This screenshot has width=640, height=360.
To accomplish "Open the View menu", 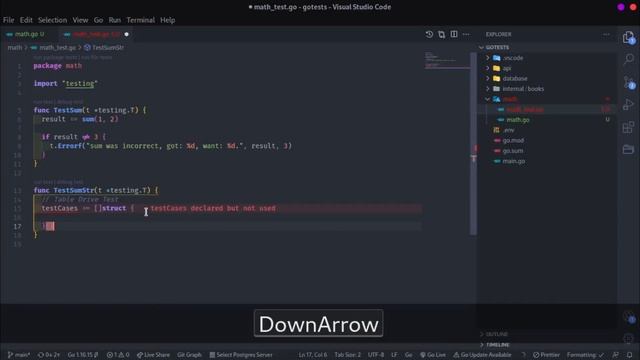I will (x=80, y=20).
